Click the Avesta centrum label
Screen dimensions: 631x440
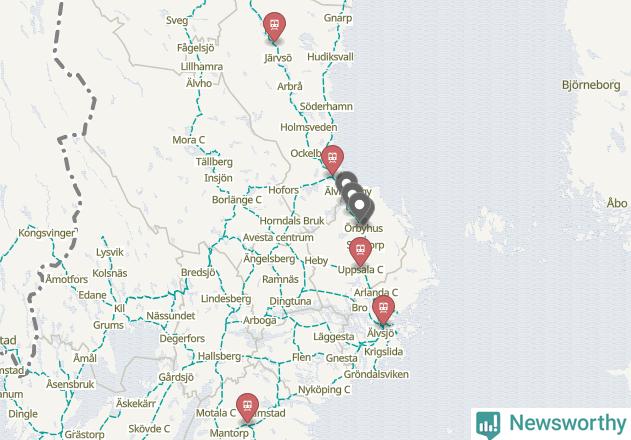(x=278, y=238)
